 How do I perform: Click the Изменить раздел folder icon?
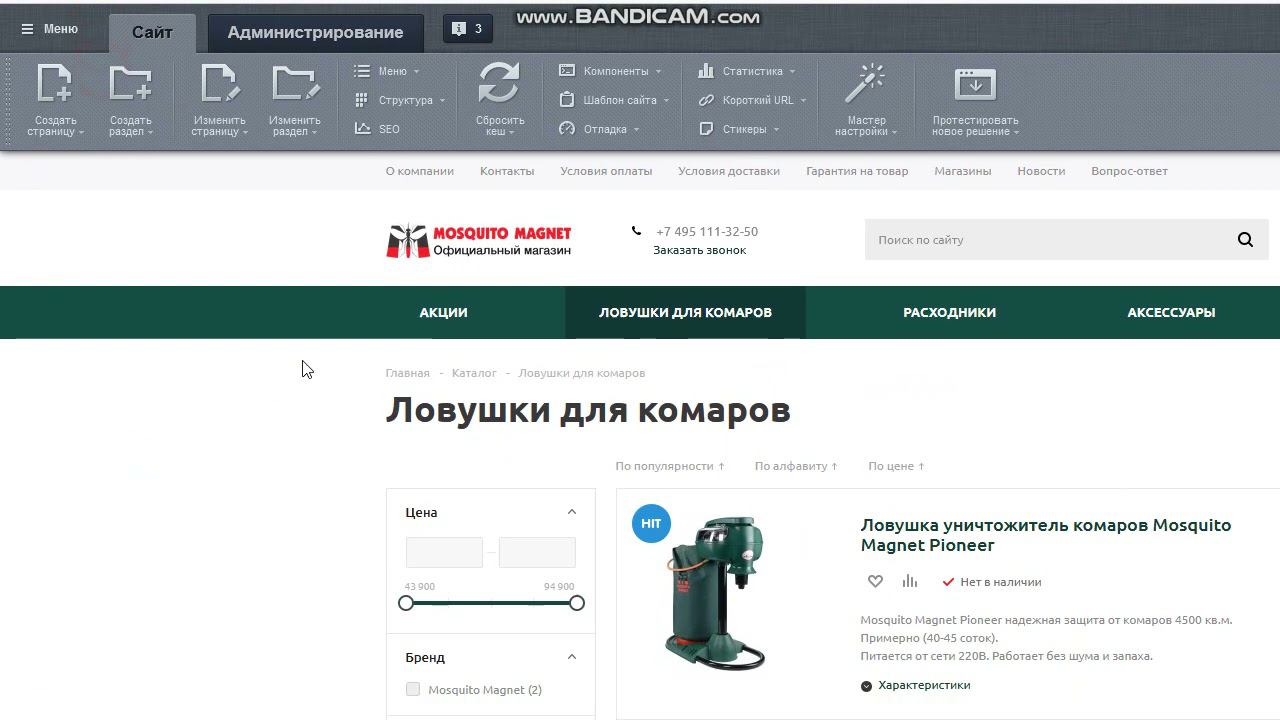click(295, 84)
